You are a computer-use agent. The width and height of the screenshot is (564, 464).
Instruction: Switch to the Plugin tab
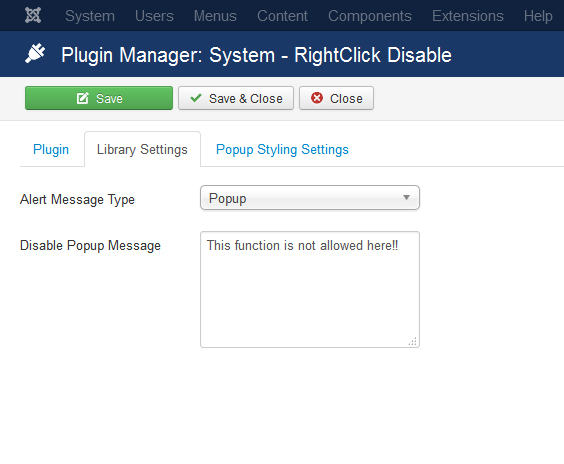[51, 149]
